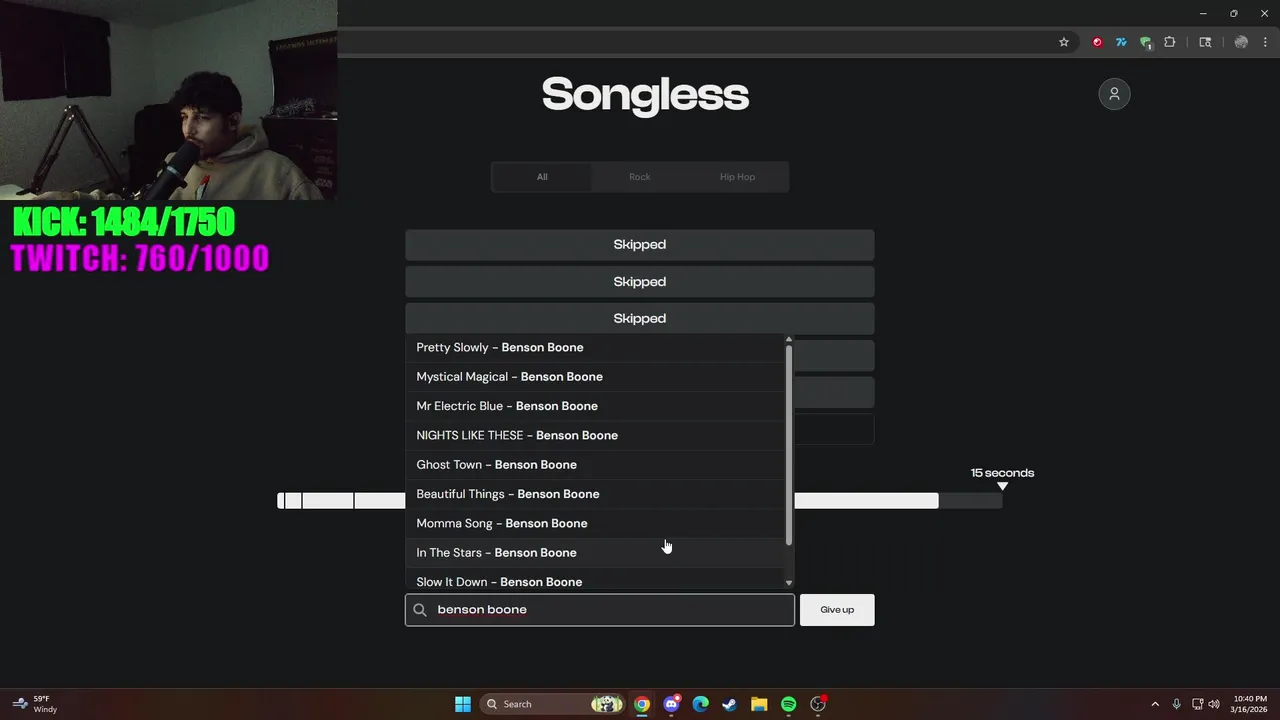Click the suggestion list scroll-up arrow

point(789,340)
